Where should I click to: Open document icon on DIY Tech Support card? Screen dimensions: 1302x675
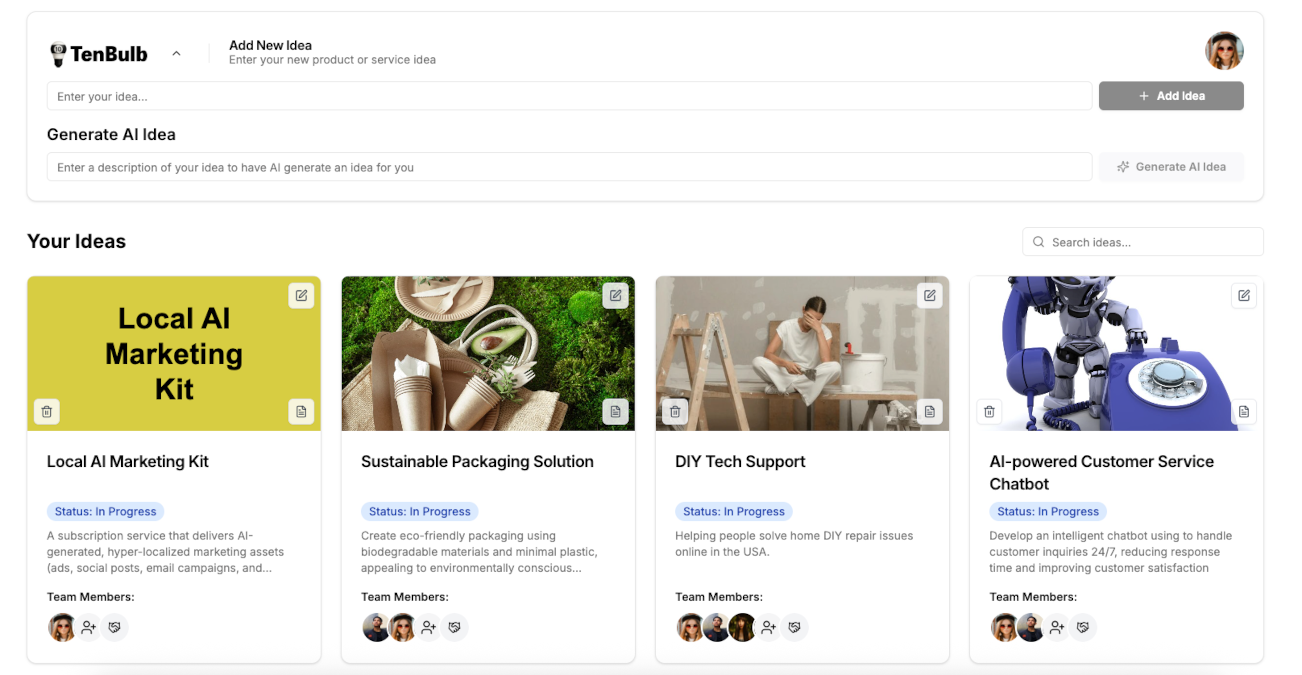(930, 411)
